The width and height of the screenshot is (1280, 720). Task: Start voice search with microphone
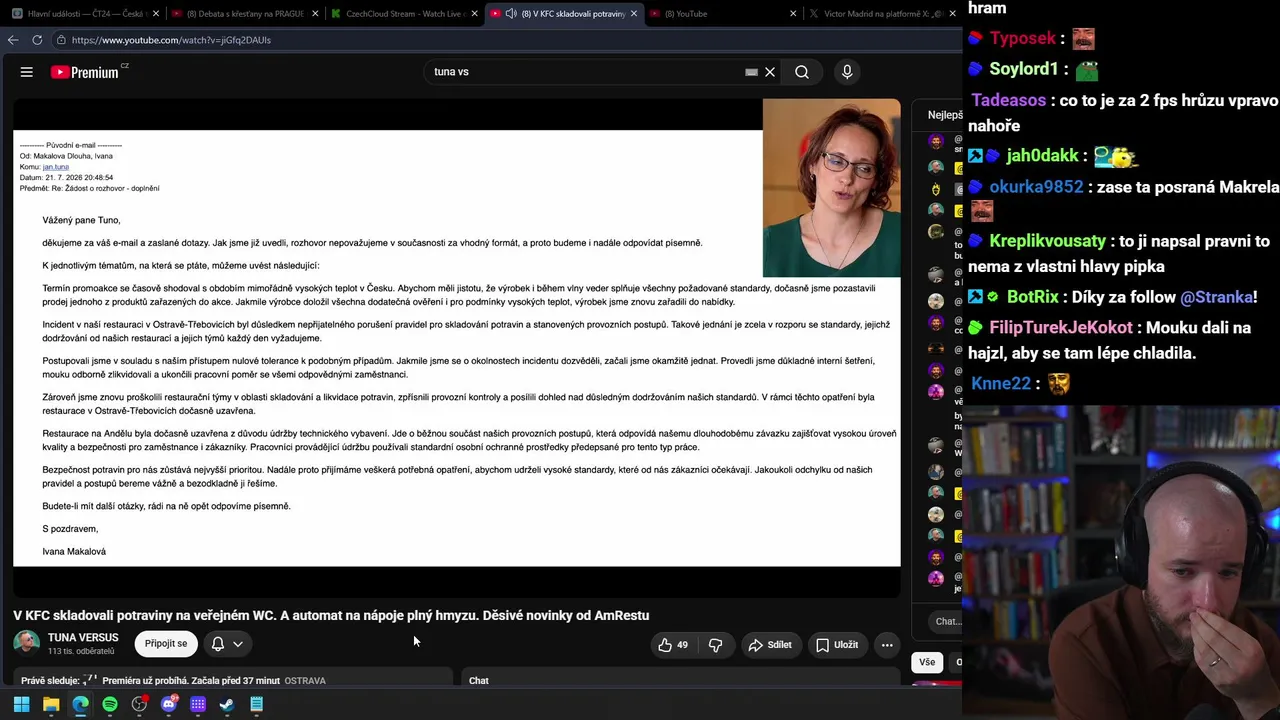point(847,72)
